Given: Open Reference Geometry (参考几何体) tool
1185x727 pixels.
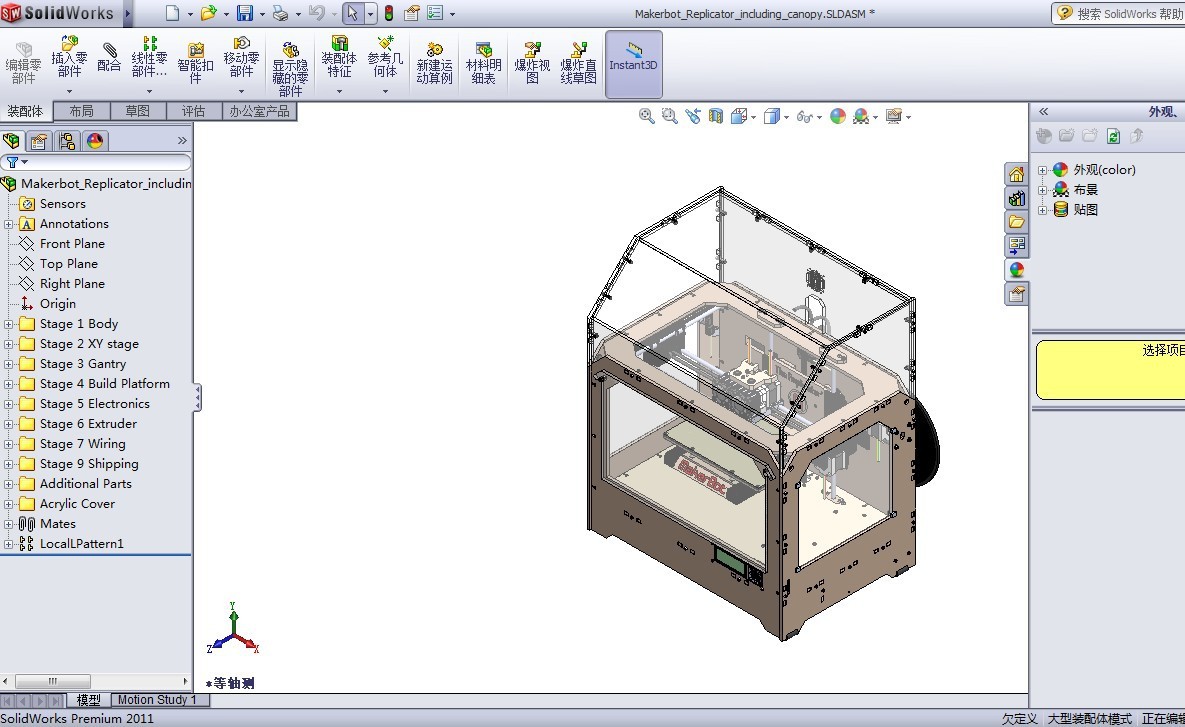Looking at the screenshot, I should tap(385, 57).
